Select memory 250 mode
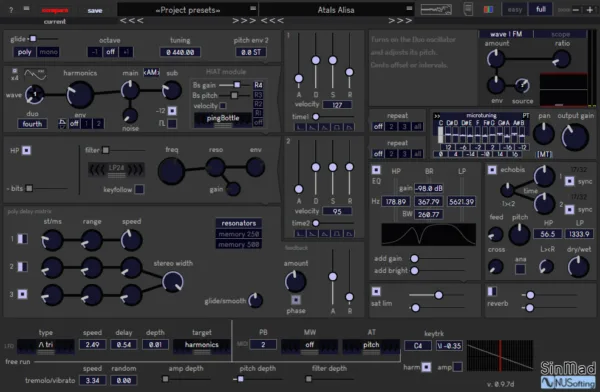 click(x=239, y=234)
